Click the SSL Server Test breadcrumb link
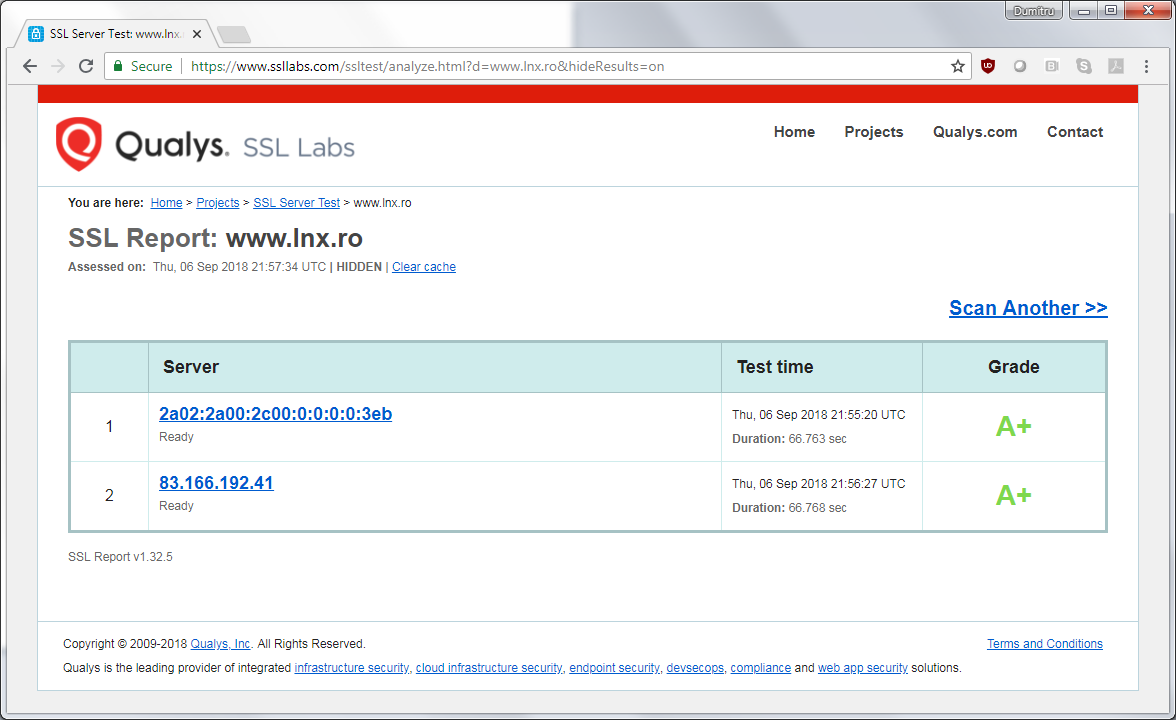This screenshot has height=720, width=1176. [x=296, y=202]
